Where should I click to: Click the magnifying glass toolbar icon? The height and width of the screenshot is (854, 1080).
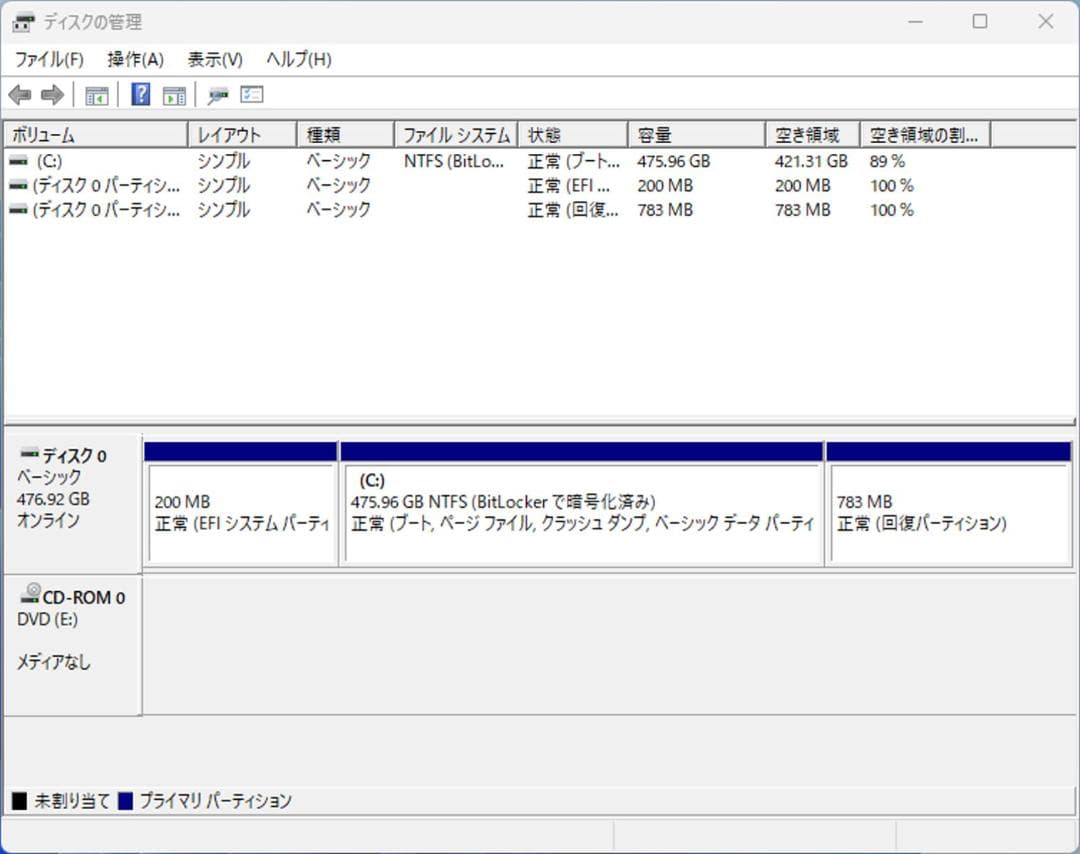pyautogui.click(x=219, y=94)
